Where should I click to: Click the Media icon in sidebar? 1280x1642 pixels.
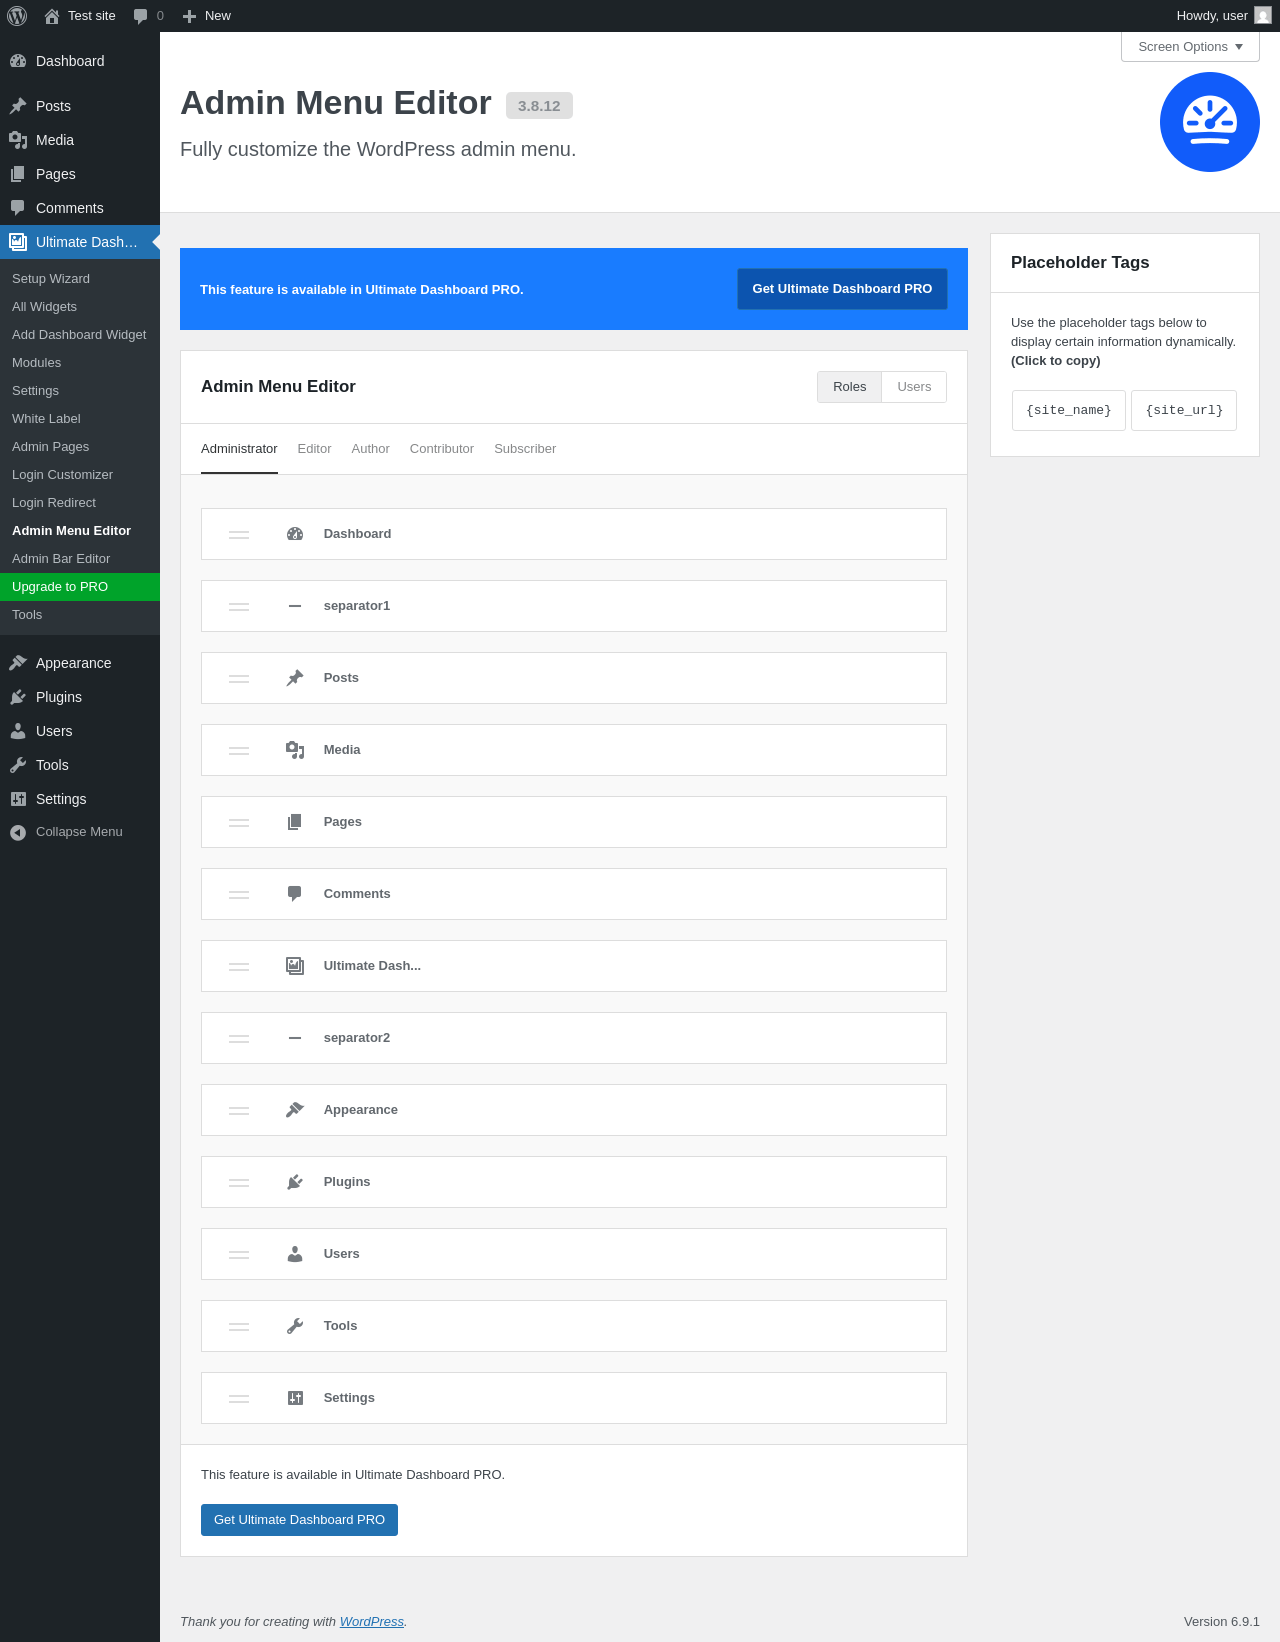[x=18, y=140]
